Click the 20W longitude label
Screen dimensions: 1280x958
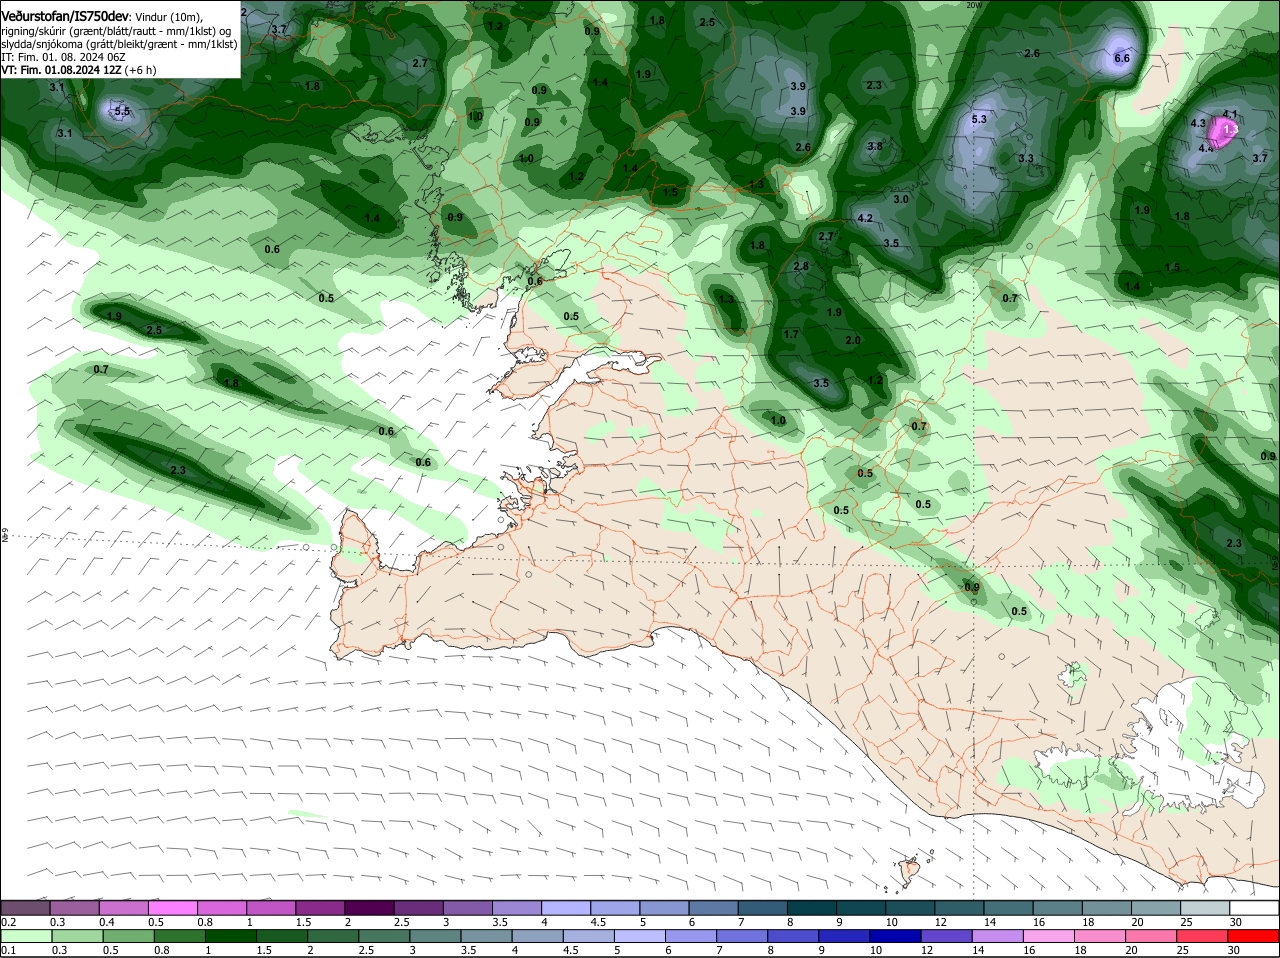click(974, 5)
